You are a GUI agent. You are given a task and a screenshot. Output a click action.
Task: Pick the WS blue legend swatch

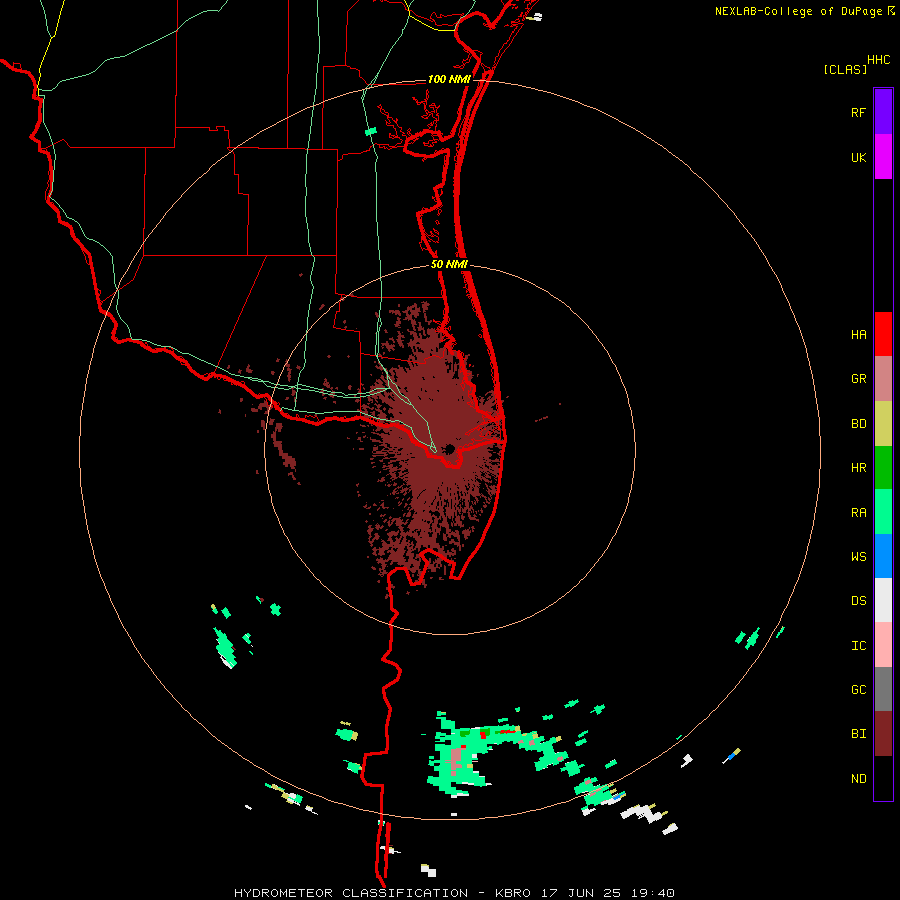click(x=883, y=556)
